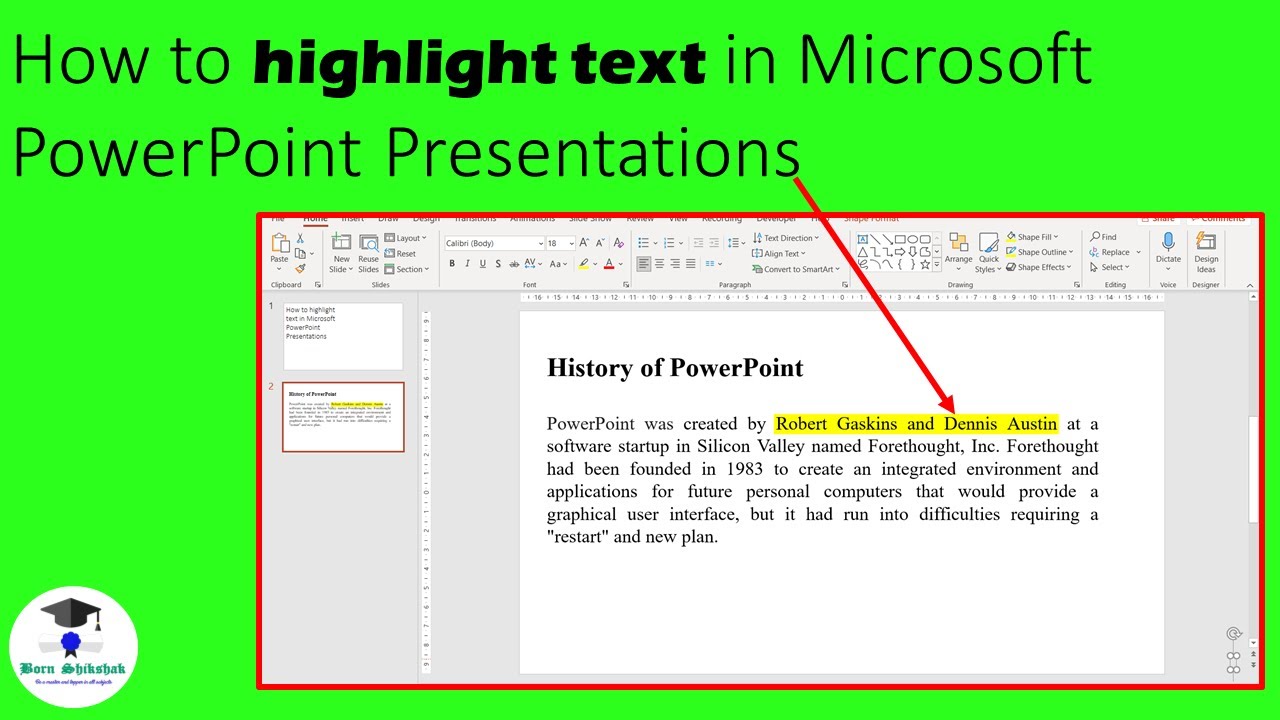Decrease the font size
Viewport: 1280px width, 720px height.
click(601, 243)
